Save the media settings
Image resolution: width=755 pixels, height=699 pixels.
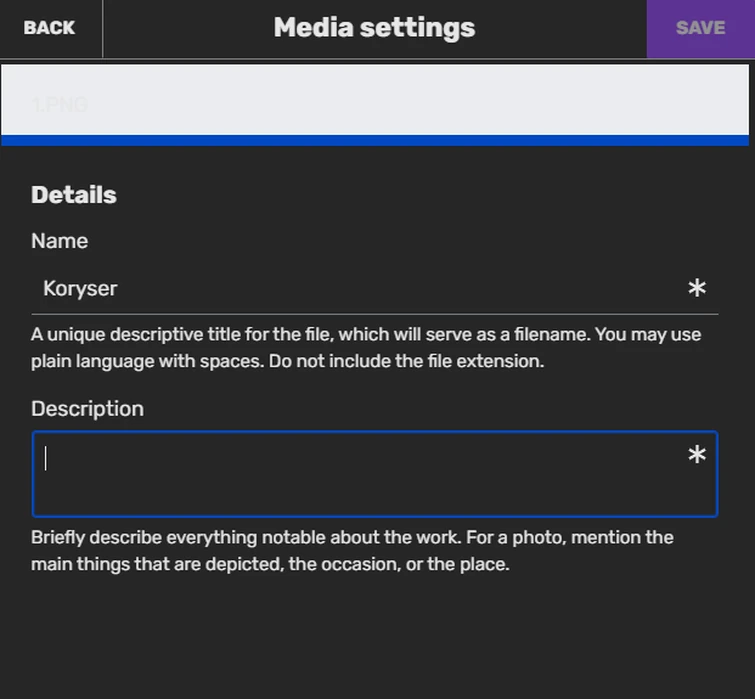(x=700, y=28)
